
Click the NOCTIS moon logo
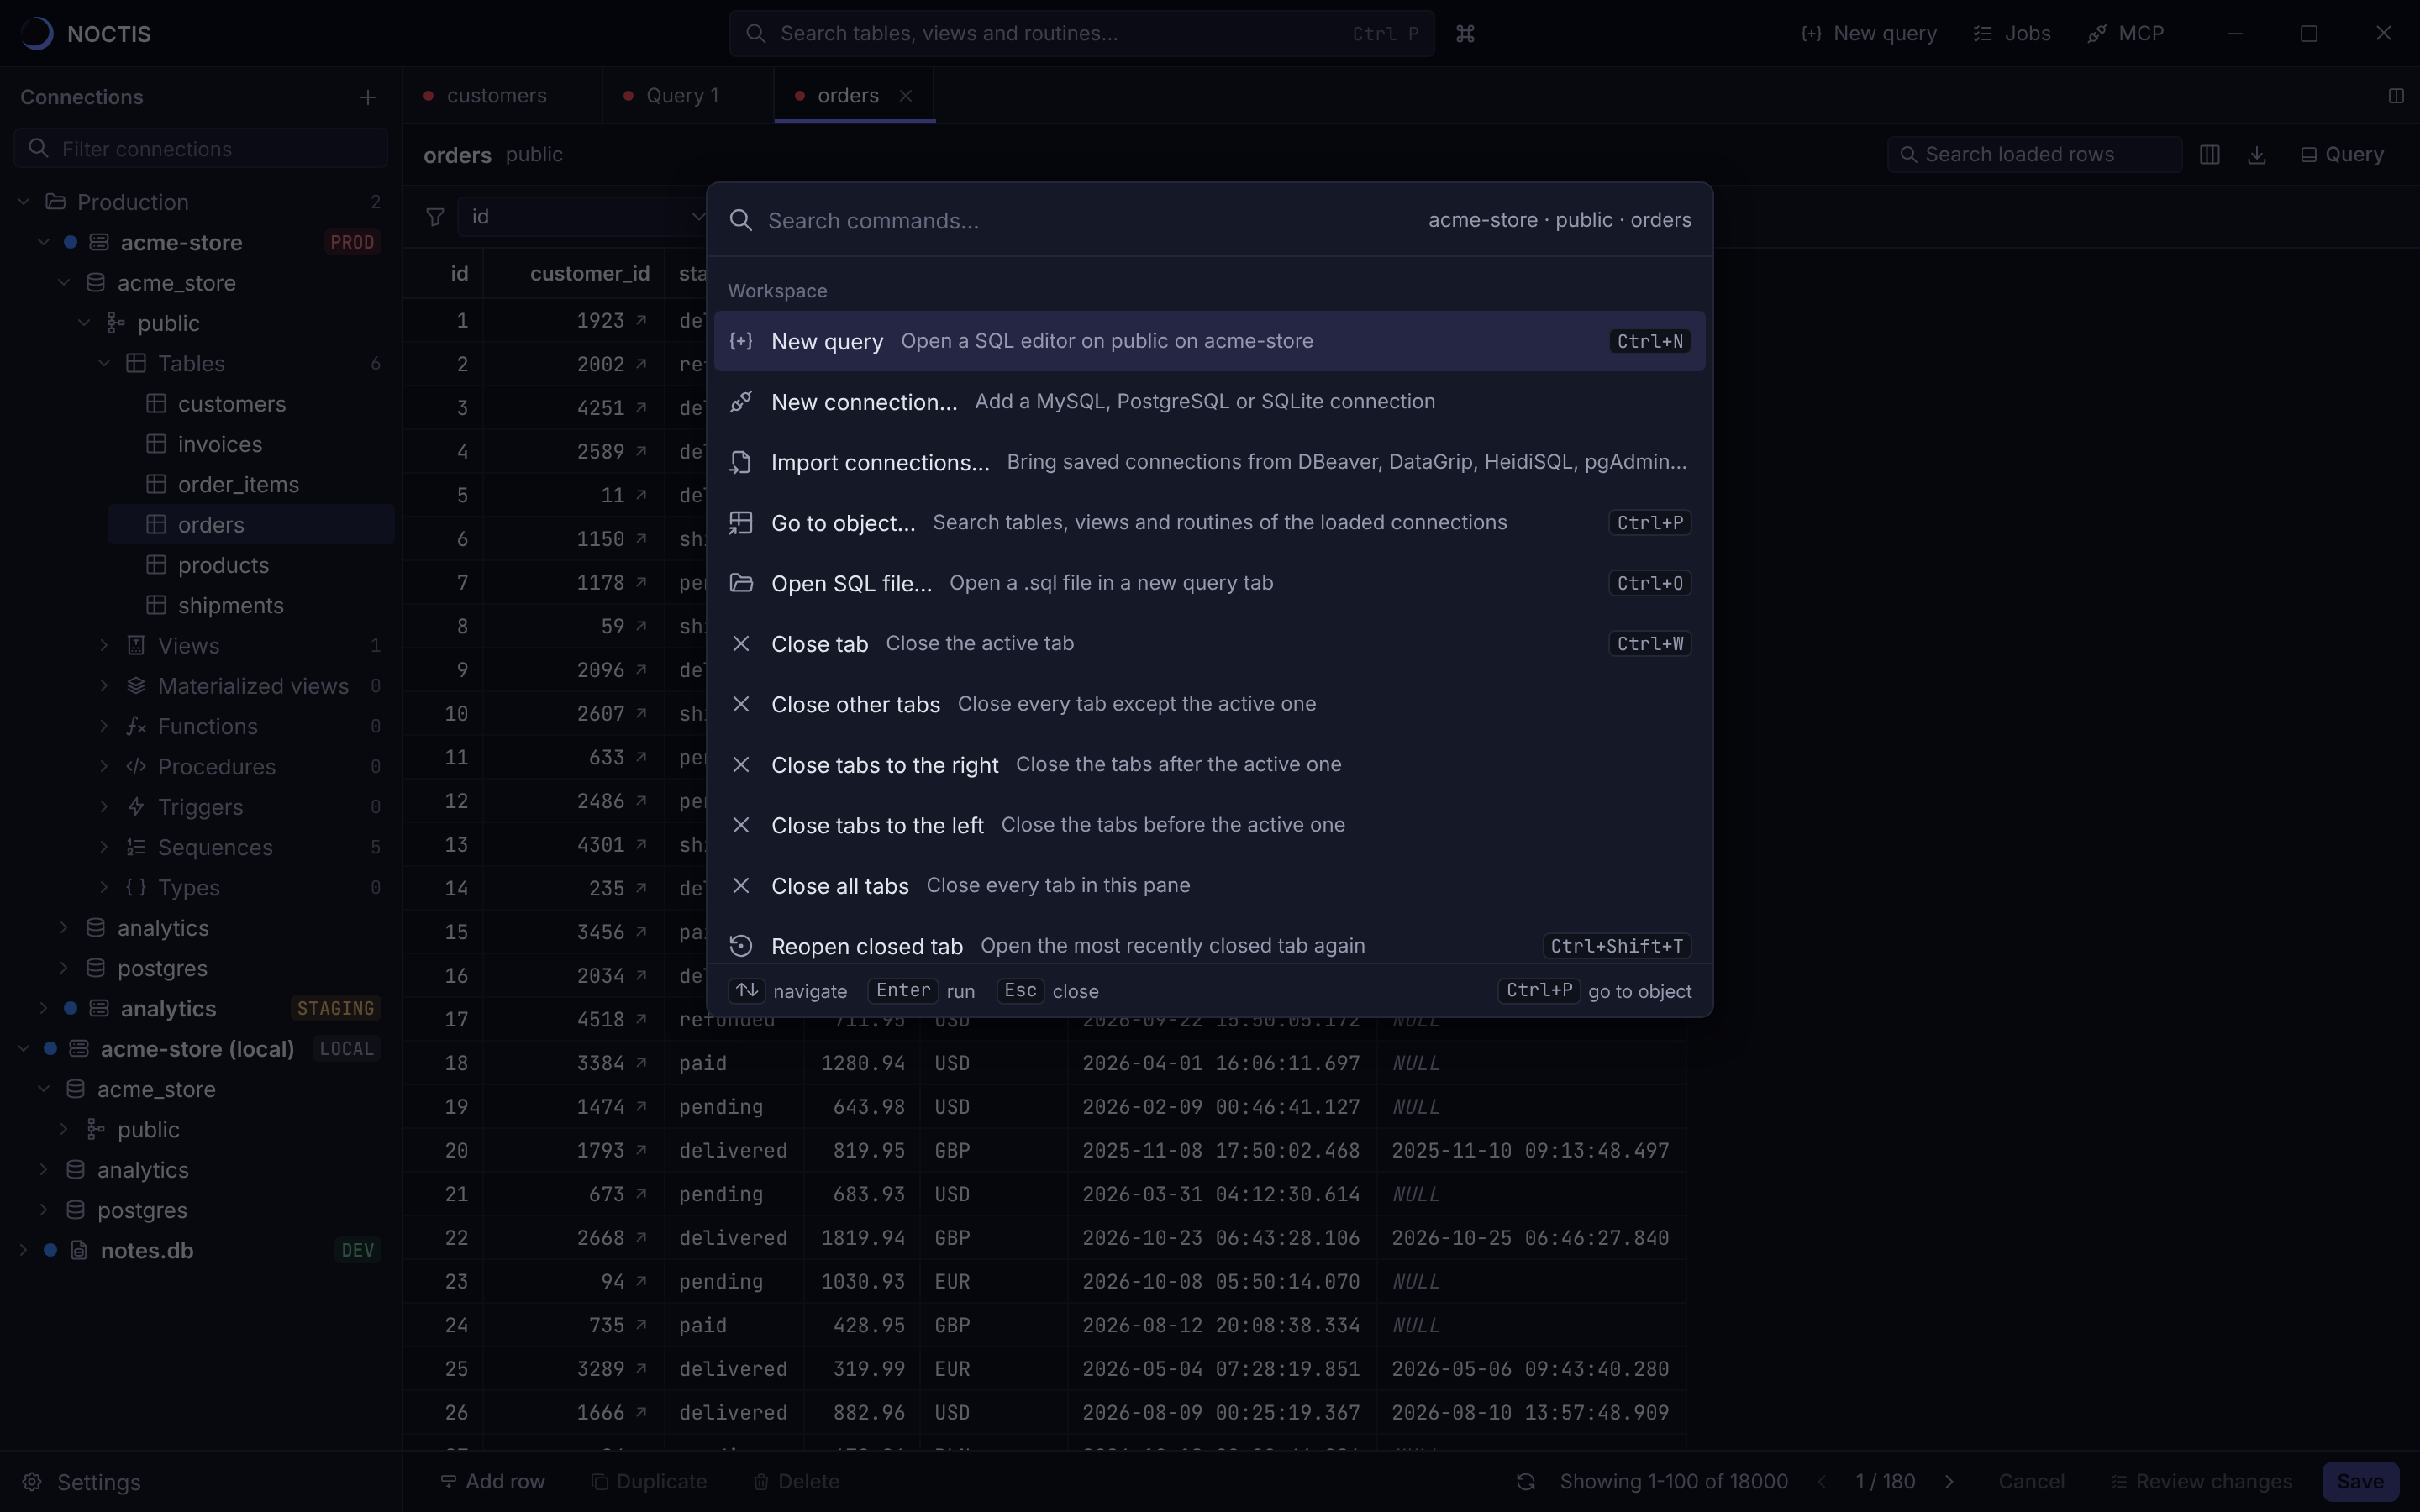tap(36, 34)
